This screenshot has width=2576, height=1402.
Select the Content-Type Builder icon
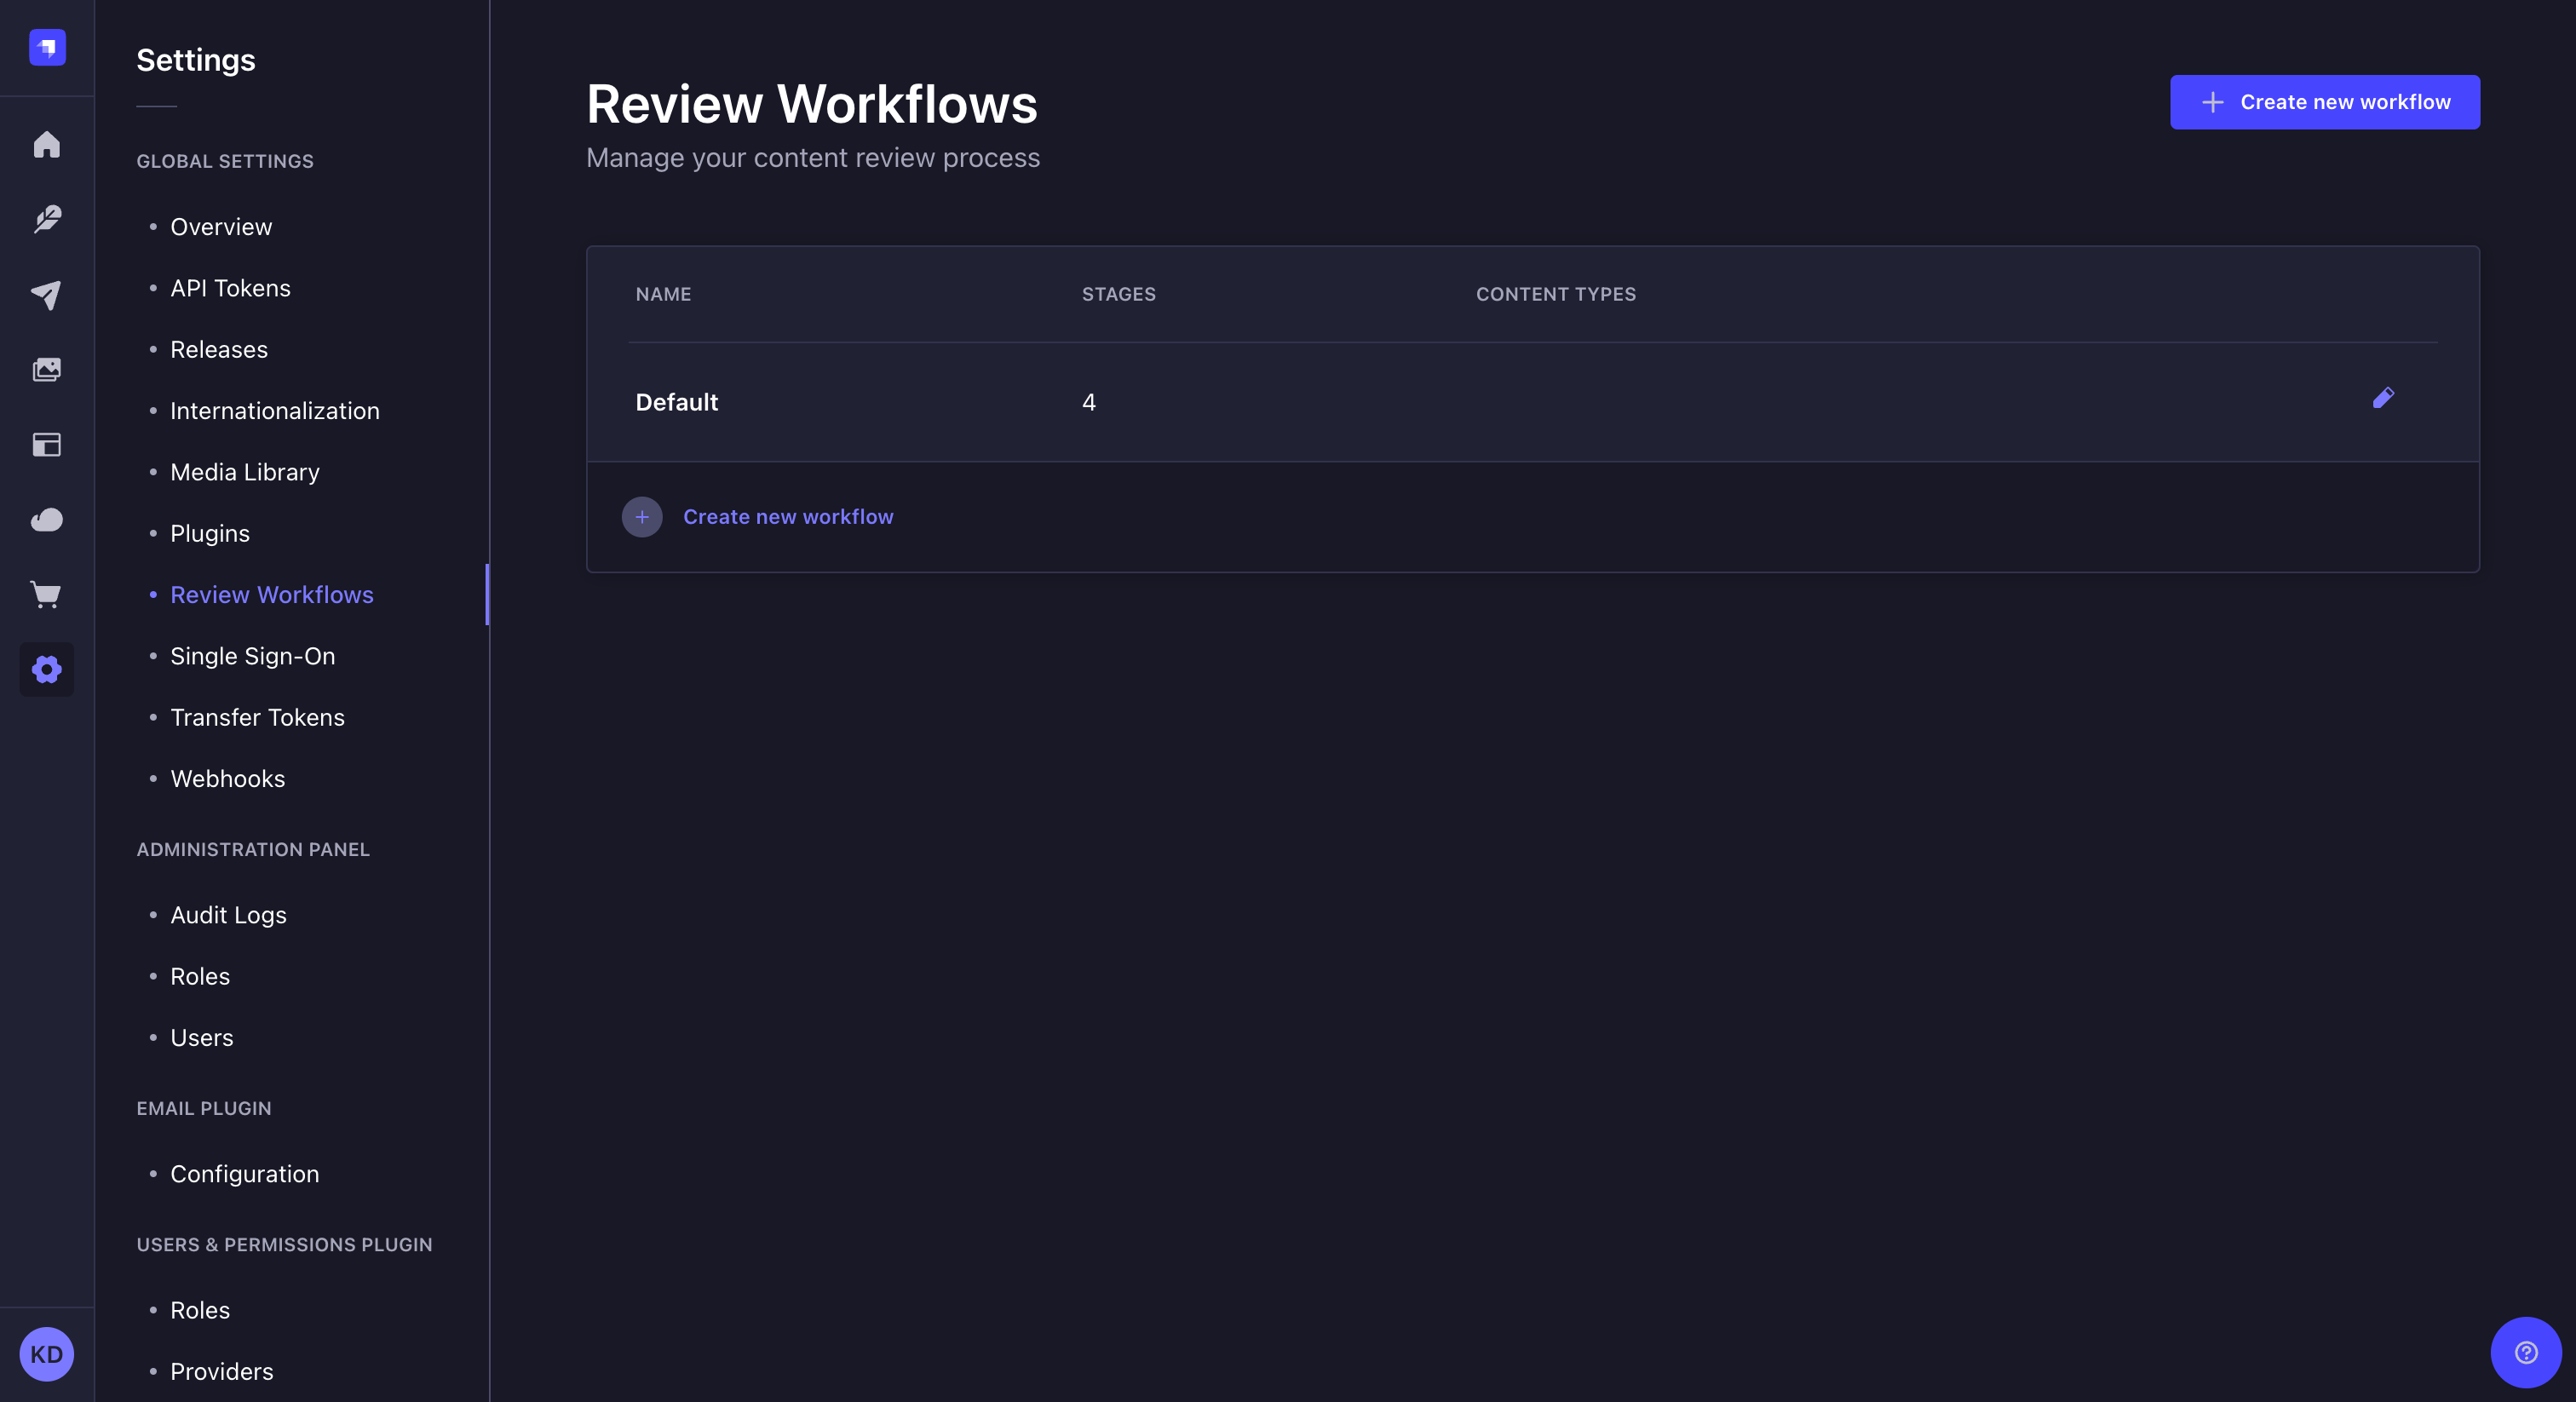pyautogui.click(x=46, y=445)
